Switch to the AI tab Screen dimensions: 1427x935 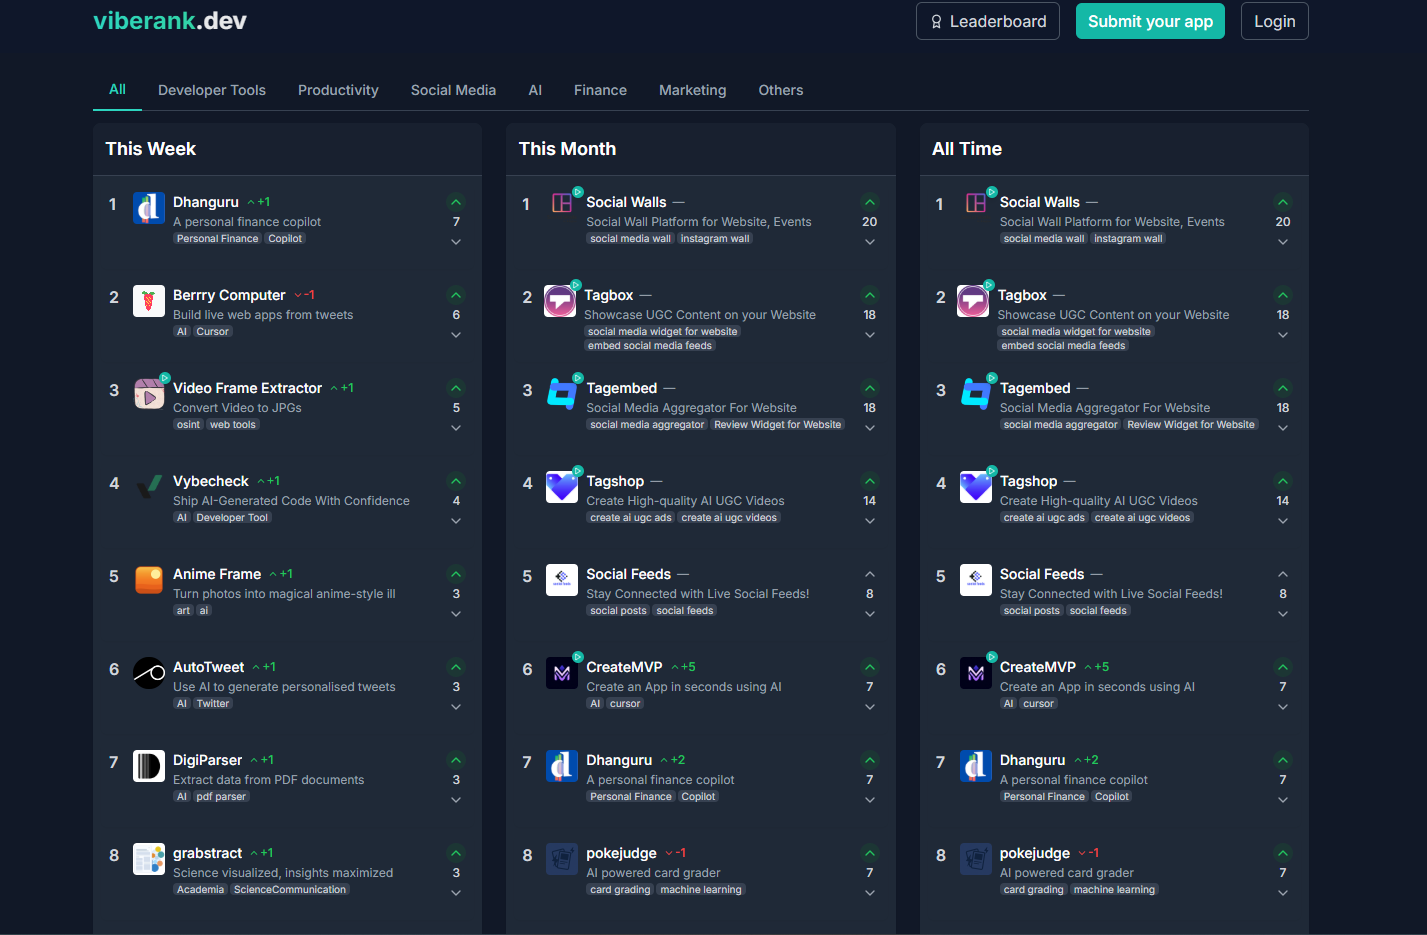click(535, 90)
